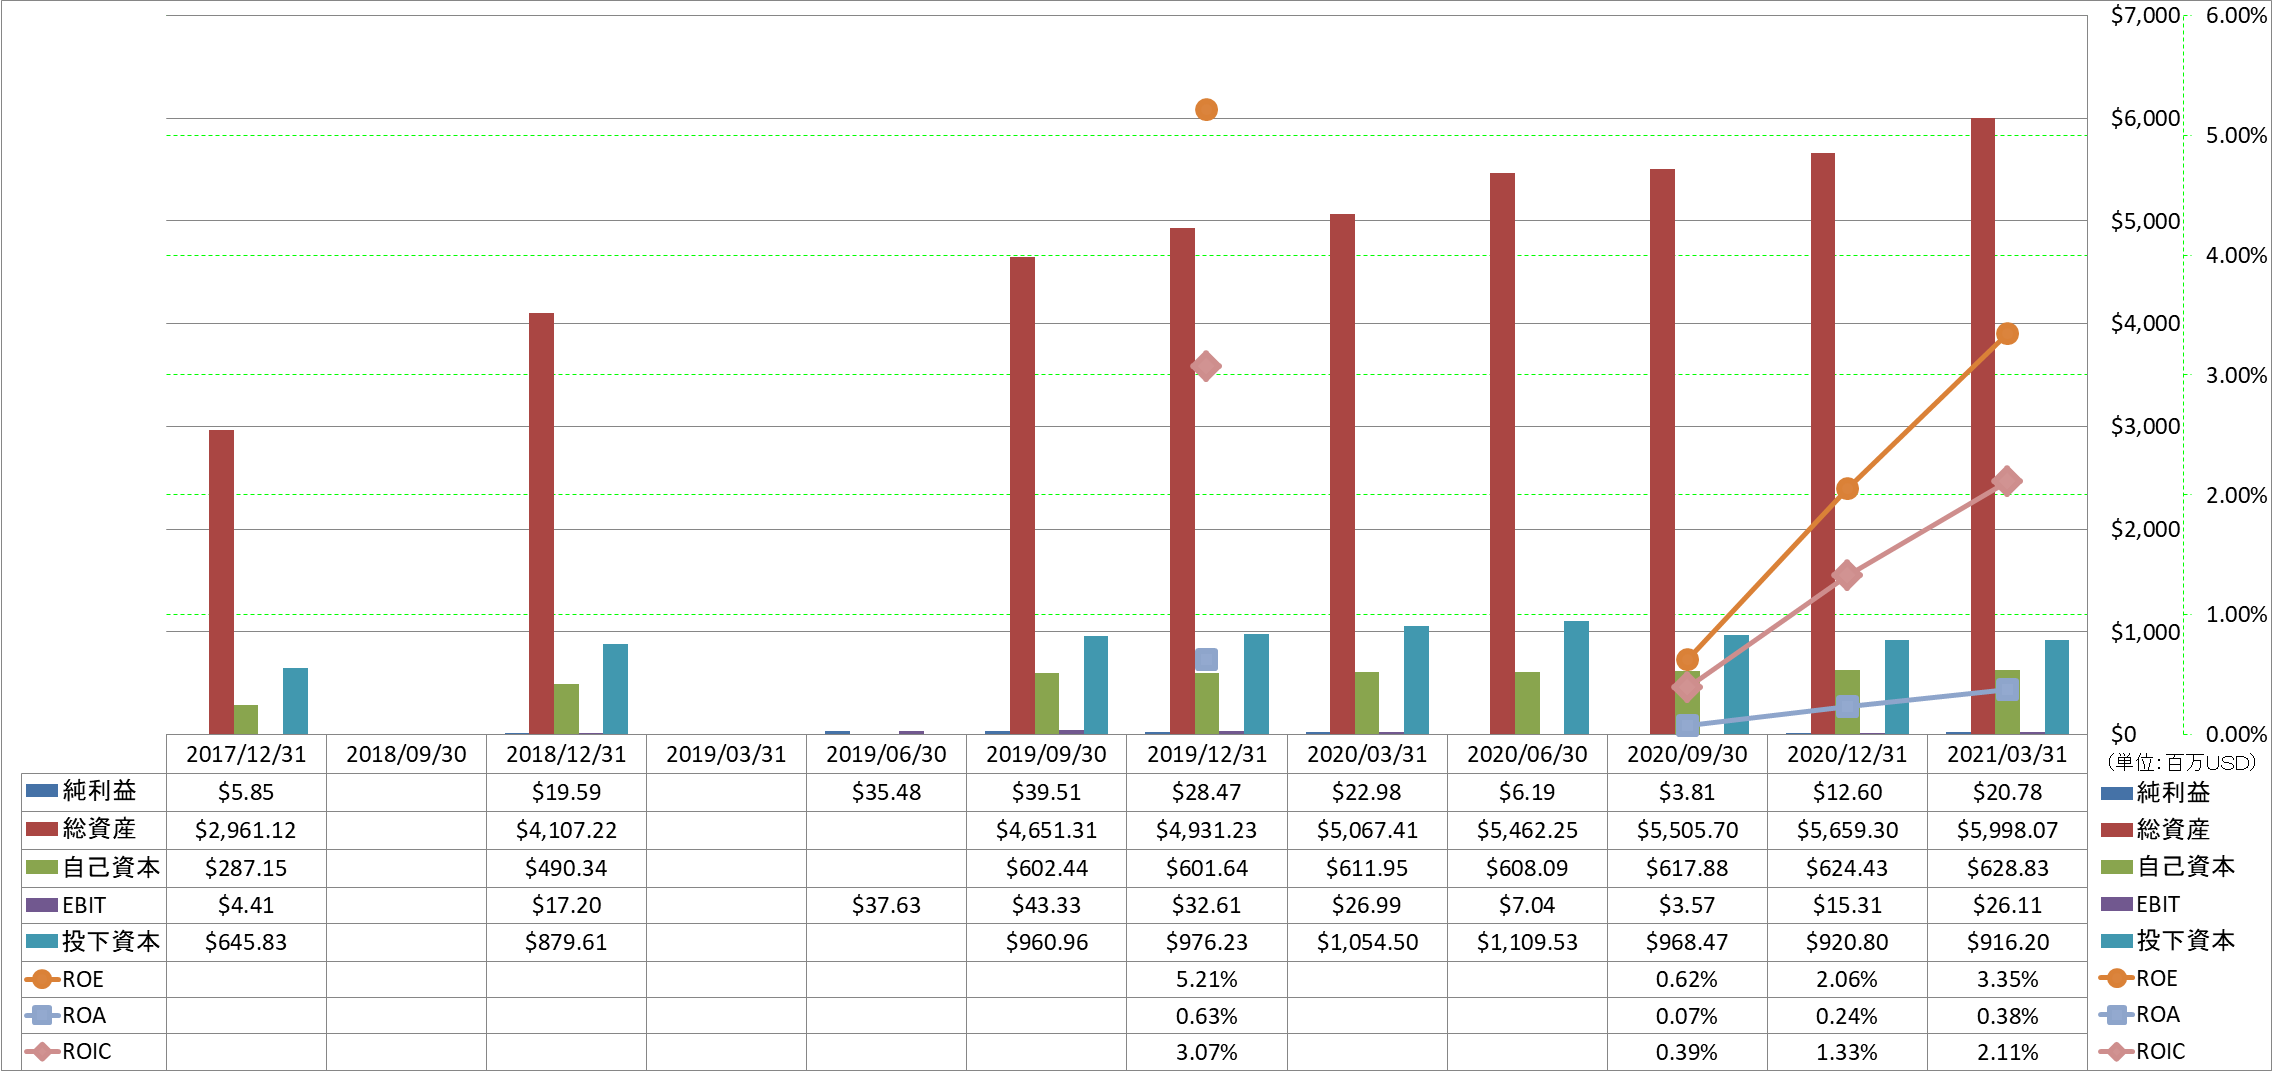
Task: Click the $2,961.12 total assets cell
Action: click(246, 830)
